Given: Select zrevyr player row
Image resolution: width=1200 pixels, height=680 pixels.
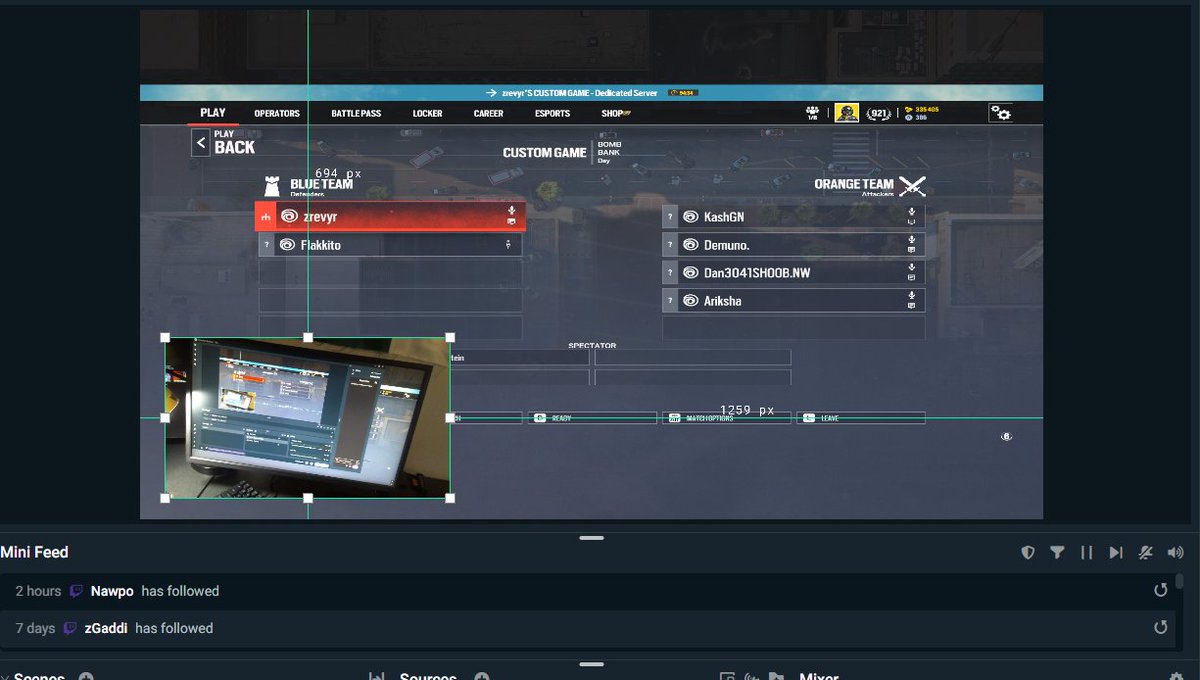Looking at the screenshot, I should [390, 216].
